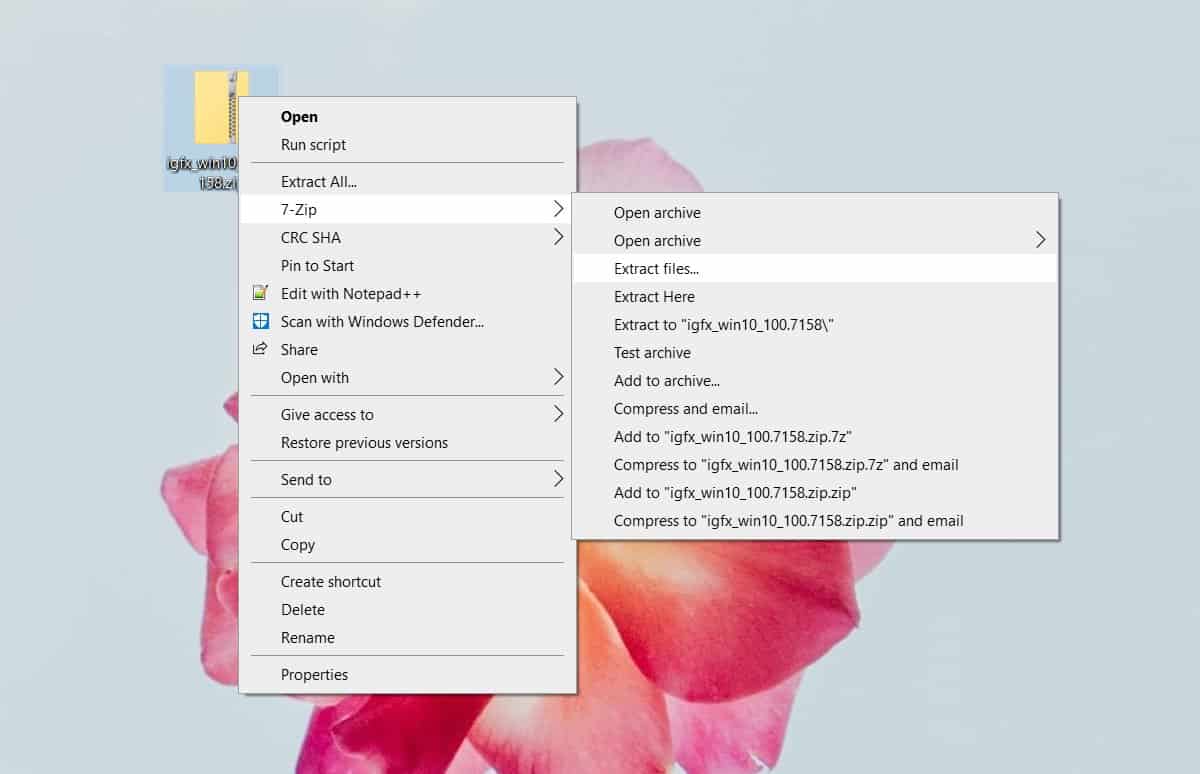Click the Notepad++ icon beside Edit with Notepad++

261,293
